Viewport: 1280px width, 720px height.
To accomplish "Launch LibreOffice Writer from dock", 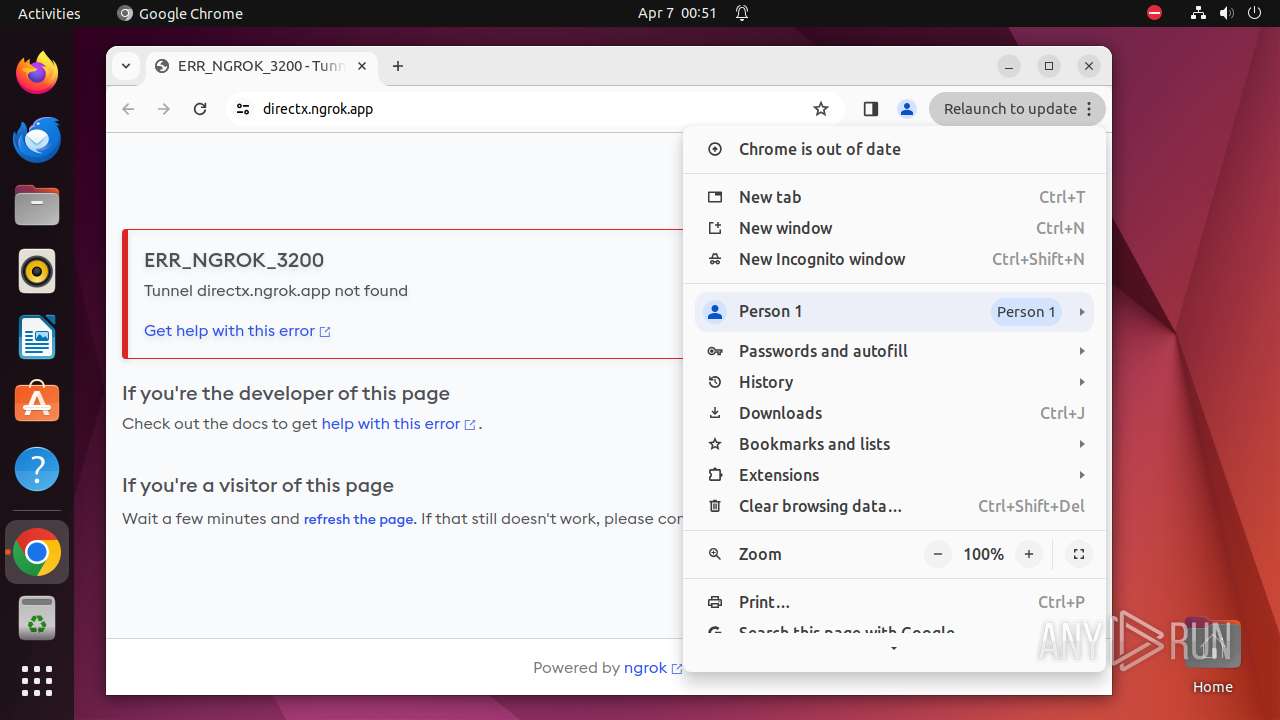I will point(37,337).
